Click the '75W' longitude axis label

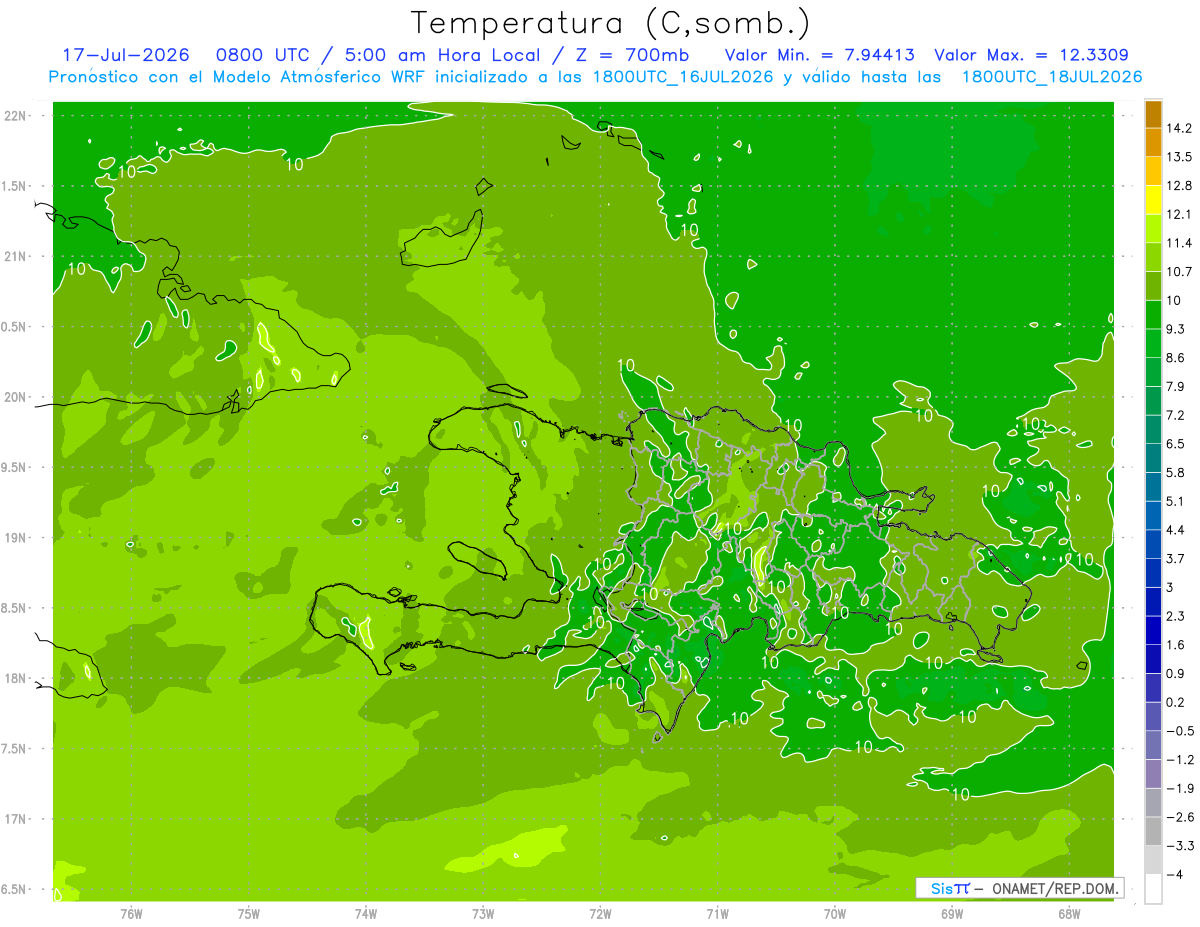249,913
